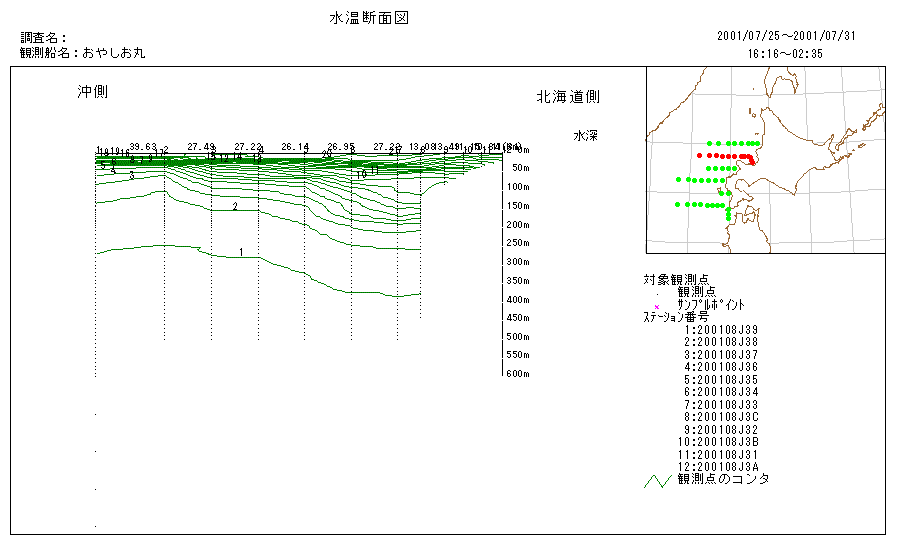
Task: Select station 1:200108J39 in the list
Action: [721, 329]
